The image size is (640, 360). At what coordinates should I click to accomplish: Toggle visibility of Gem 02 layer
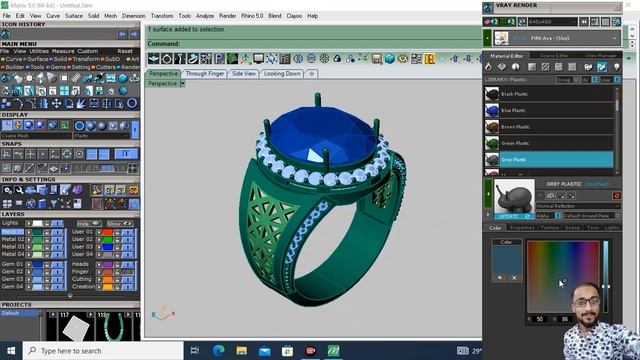click(57, 271)
